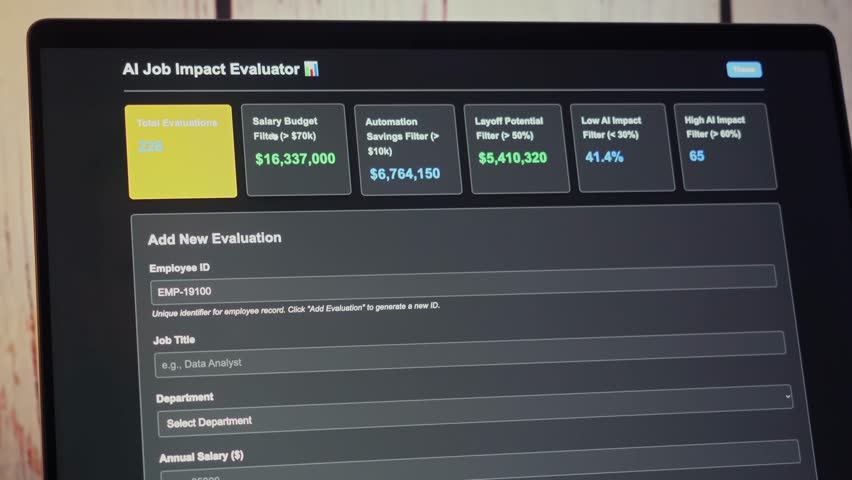The image size is (852, 480).
Task: Click the $5,410,320 value
Action: pos(512,158)
